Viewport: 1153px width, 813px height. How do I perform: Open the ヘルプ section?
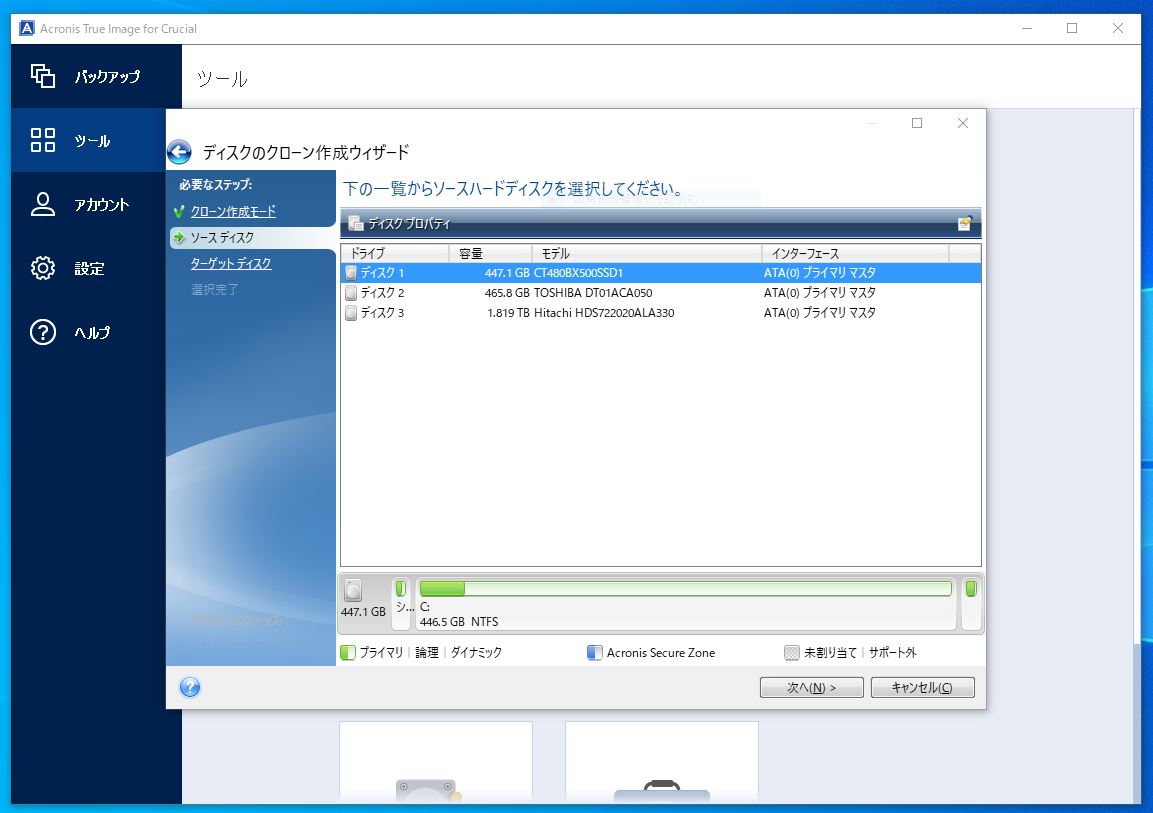pos(88,332)
